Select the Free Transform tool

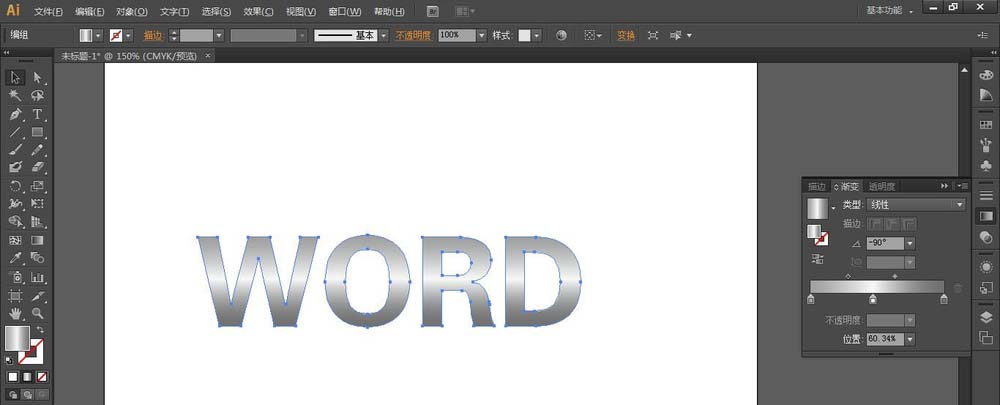tap(38, 204)
